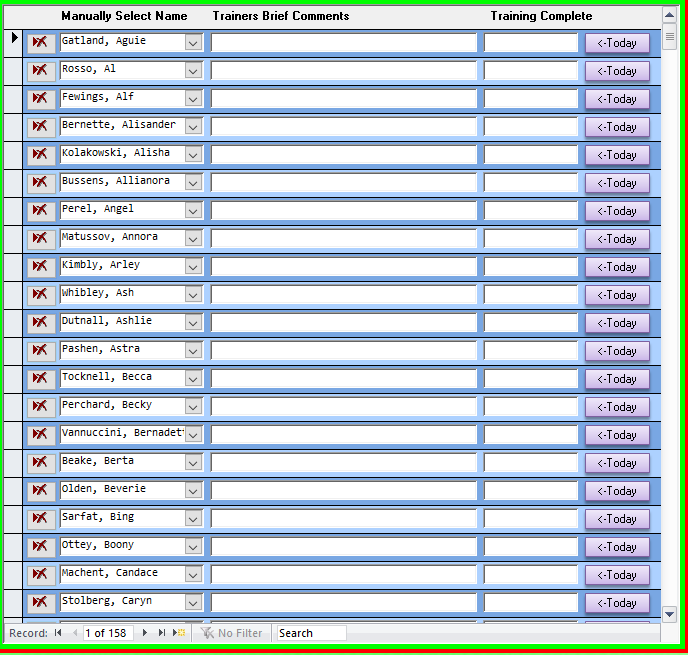Select the record selector for Gatland, Aguie row
The width and height of the screenshot is (688, 655).
point(13,43)
